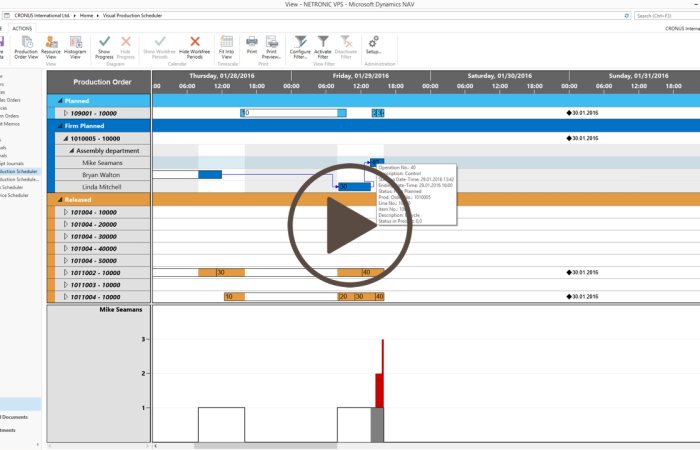Viewport: 700px width, 450px height.
Task: Collapse the Firm Planned group
Action: pyautogui.click(x=60, y=126)
